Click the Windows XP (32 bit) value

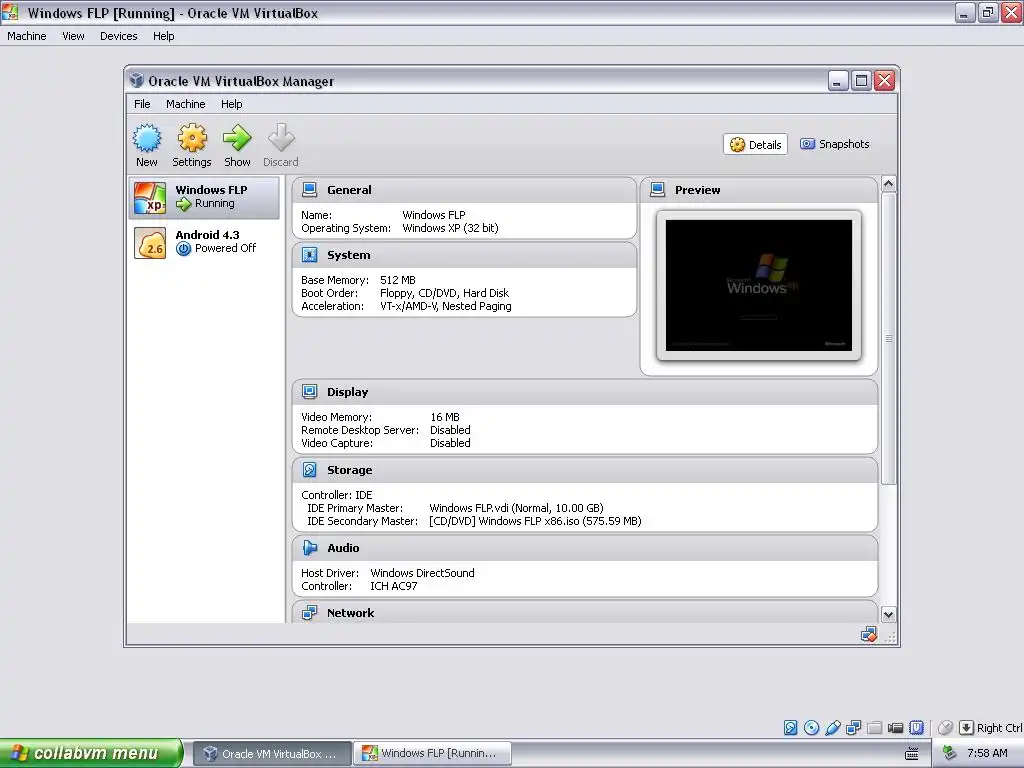point(450,228)
